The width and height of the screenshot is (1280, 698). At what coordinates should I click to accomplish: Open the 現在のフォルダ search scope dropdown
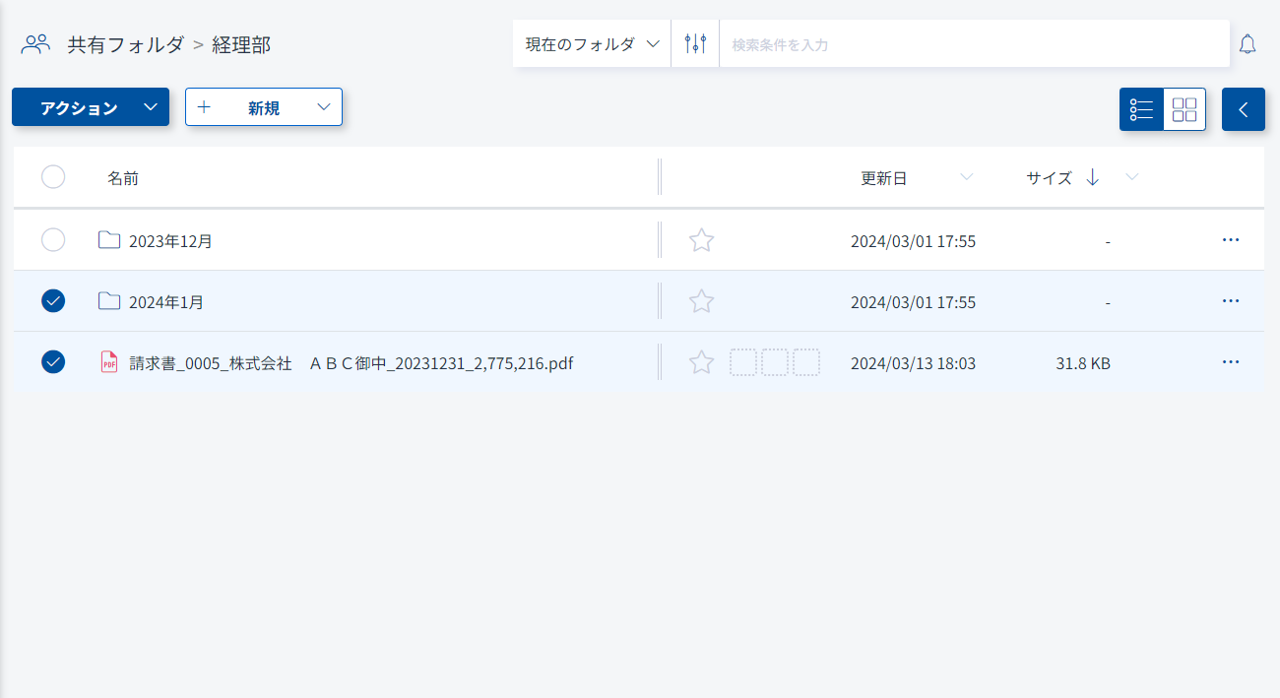coord(592,44)
